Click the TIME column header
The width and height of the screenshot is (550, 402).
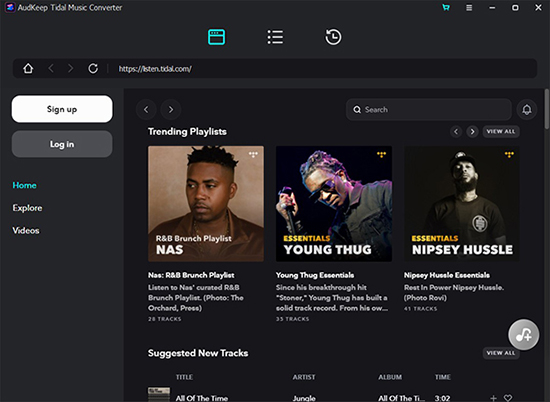click(443, 377)
